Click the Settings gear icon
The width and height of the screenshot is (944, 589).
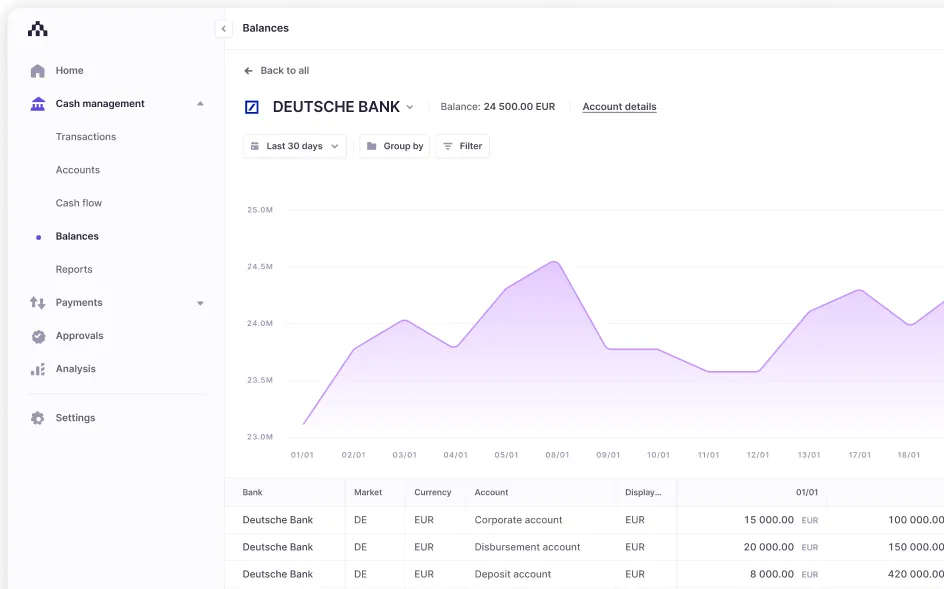(x=37, y=417)
